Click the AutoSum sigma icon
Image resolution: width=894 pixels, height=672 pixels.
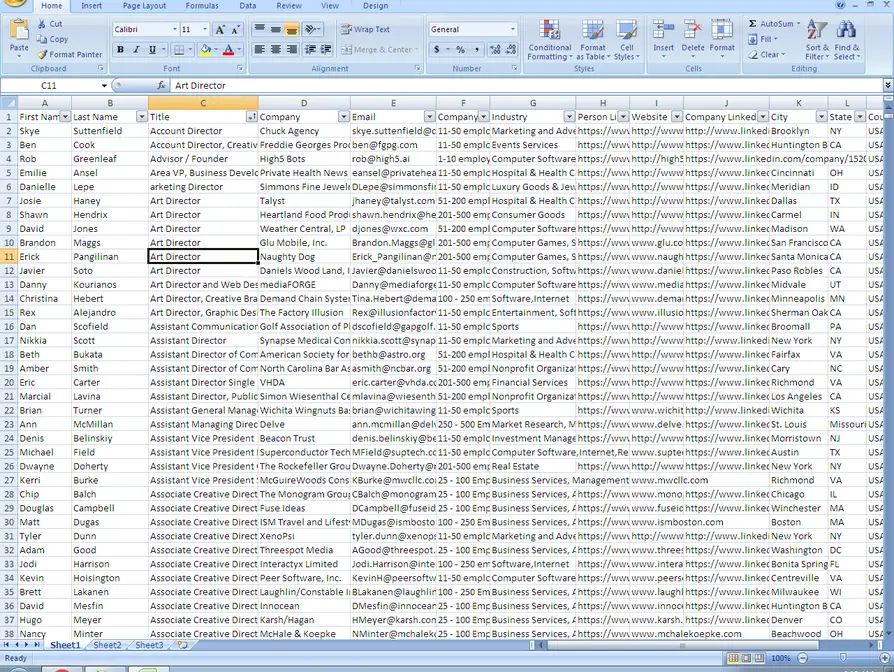753,24
